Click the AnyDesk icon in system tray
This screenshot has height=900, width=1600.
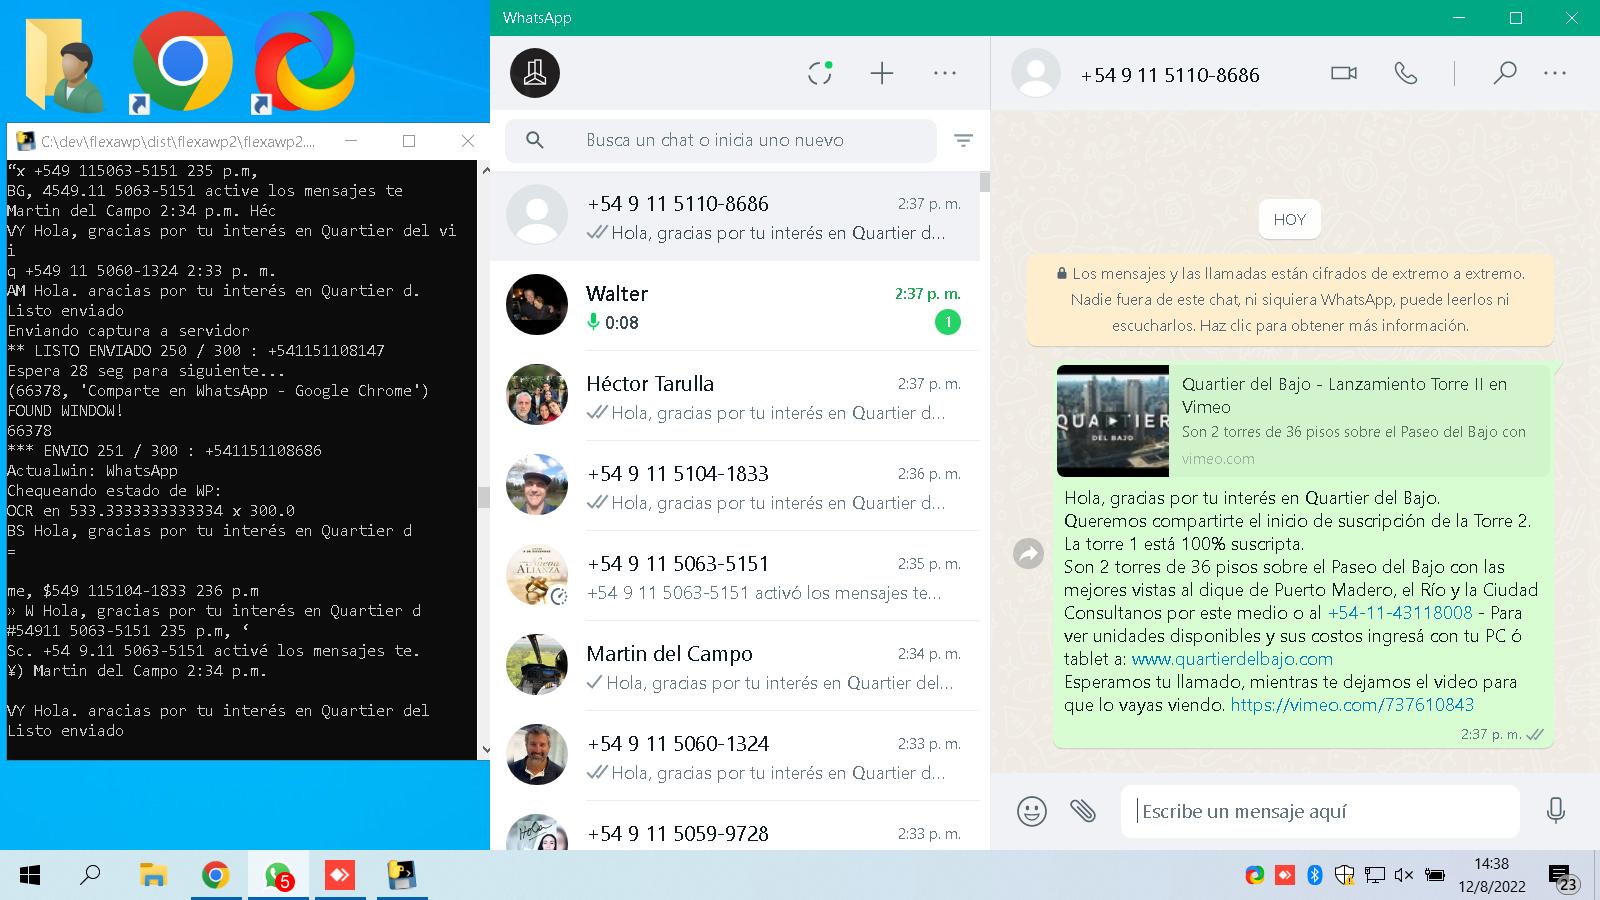click(1284, 875)
